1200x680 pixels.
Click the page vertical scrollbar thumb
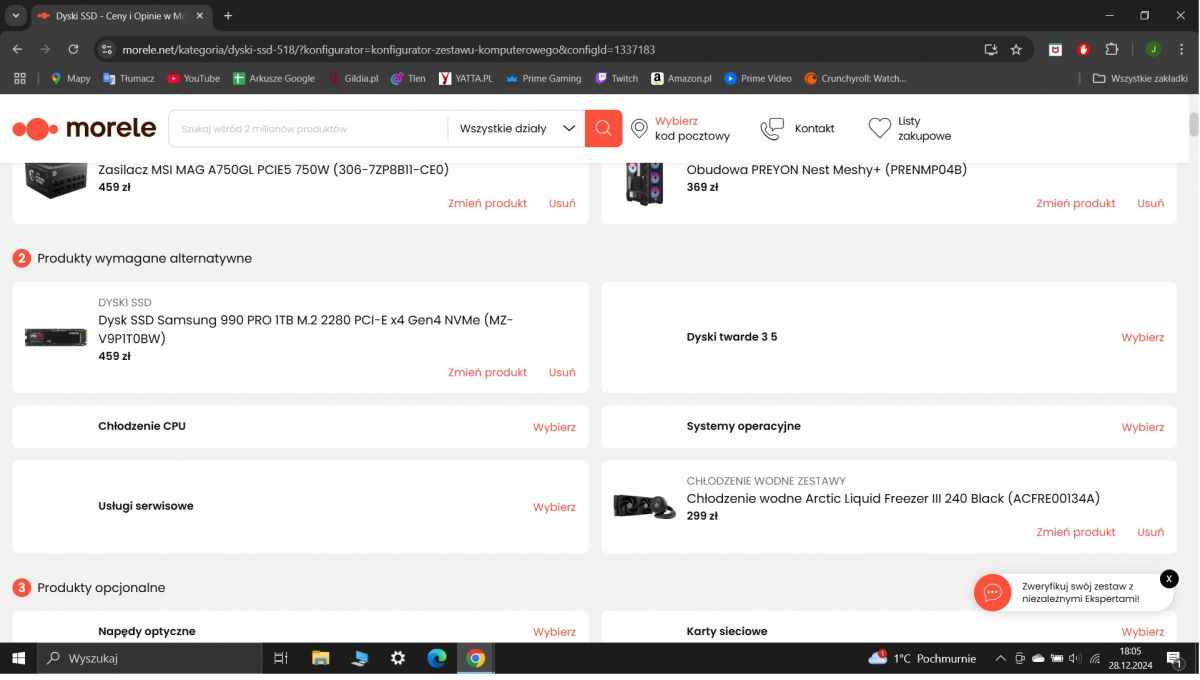(1193, 125)
